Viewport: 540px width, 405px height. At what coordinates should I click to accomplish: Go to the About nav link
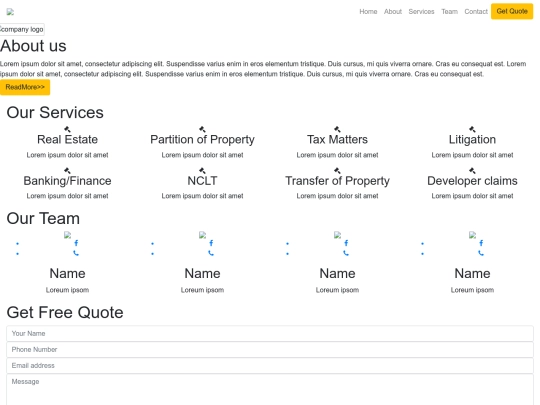click(x=393, y=12)
